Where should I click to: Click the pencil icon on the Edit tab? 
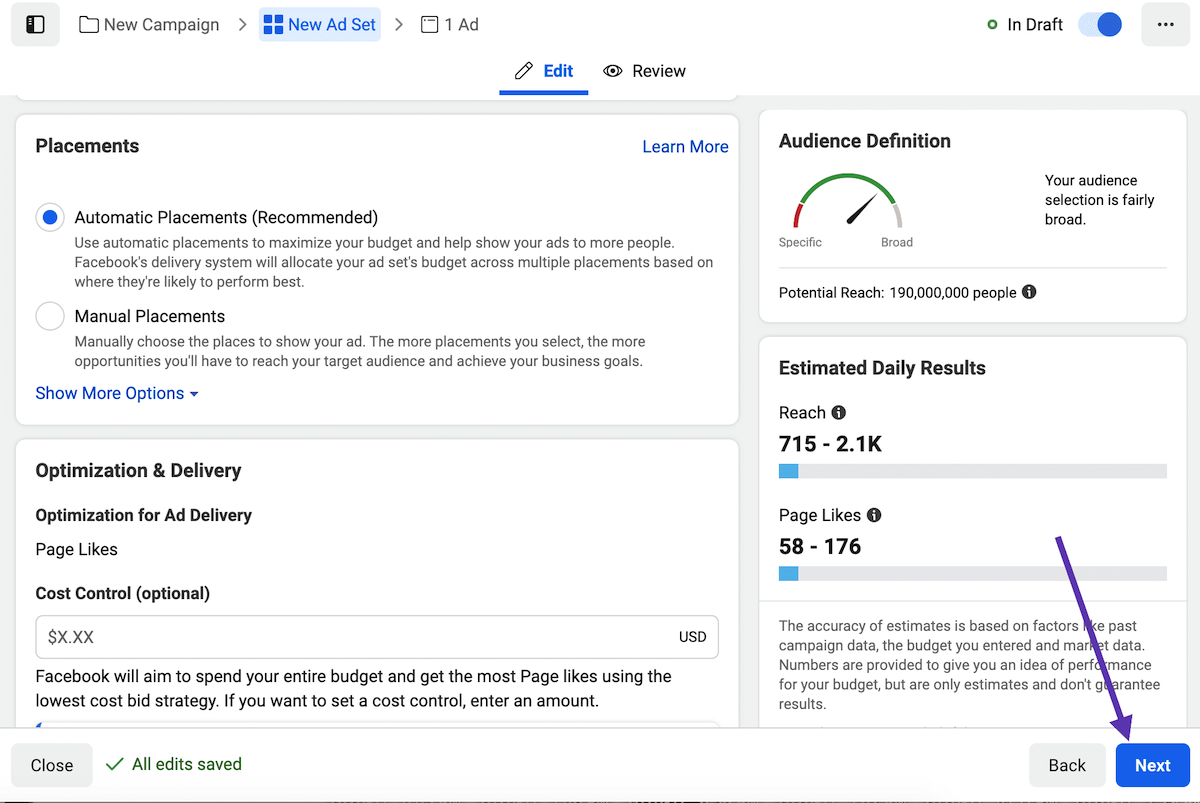(x=521, y=71)
